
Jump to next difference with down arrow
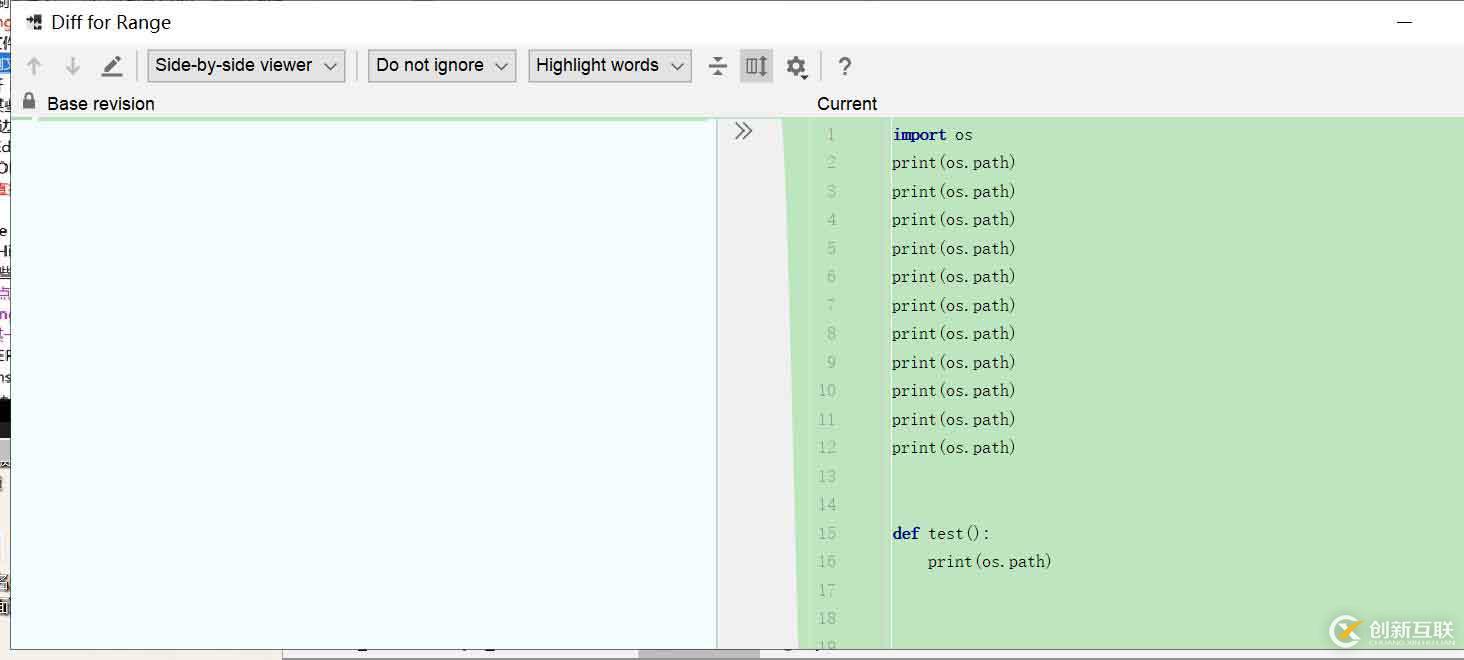[x=73, y=66]
